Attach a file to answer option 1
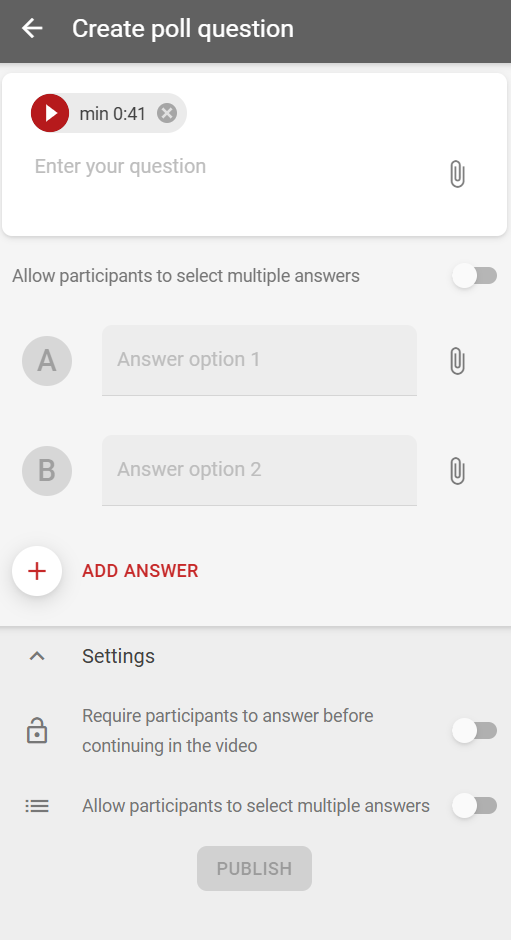 (457, 361)
